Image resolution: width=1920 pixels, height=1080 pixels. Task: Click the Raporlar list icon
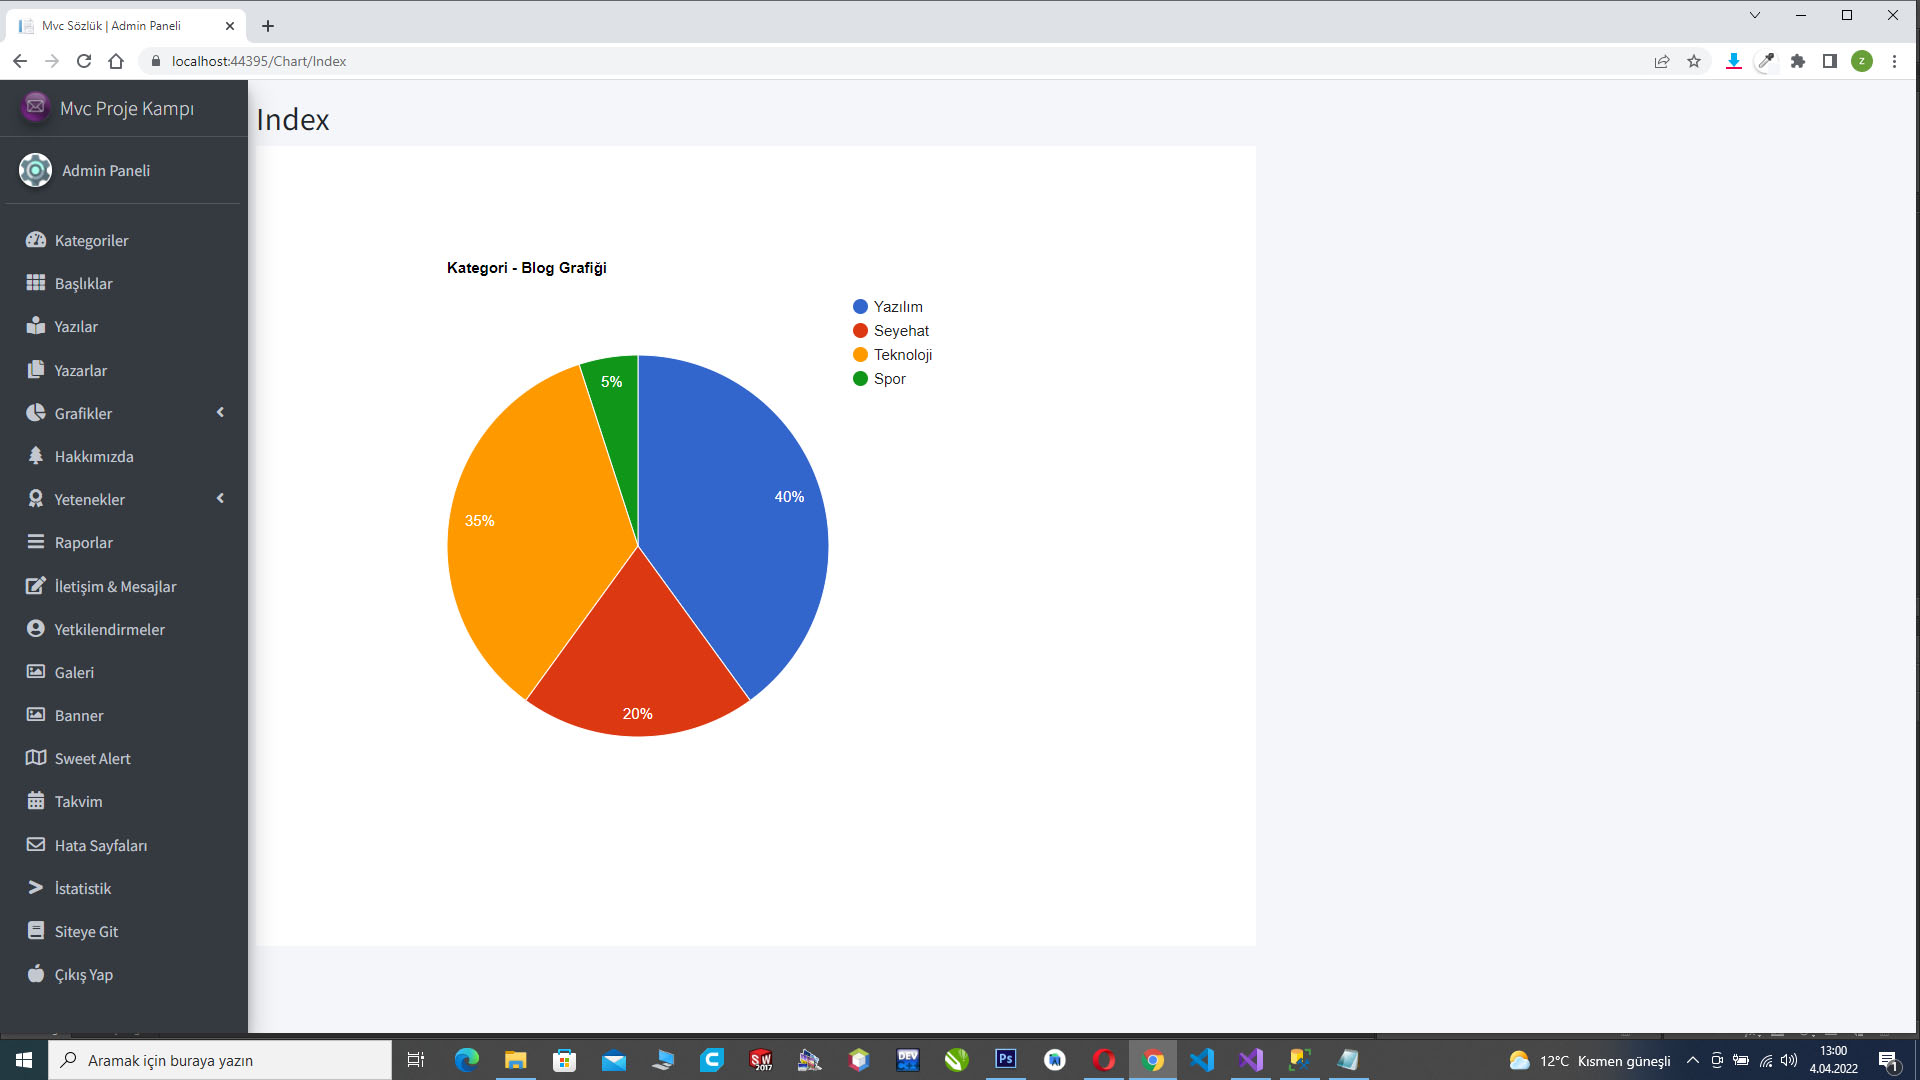(x=36, y=542)
